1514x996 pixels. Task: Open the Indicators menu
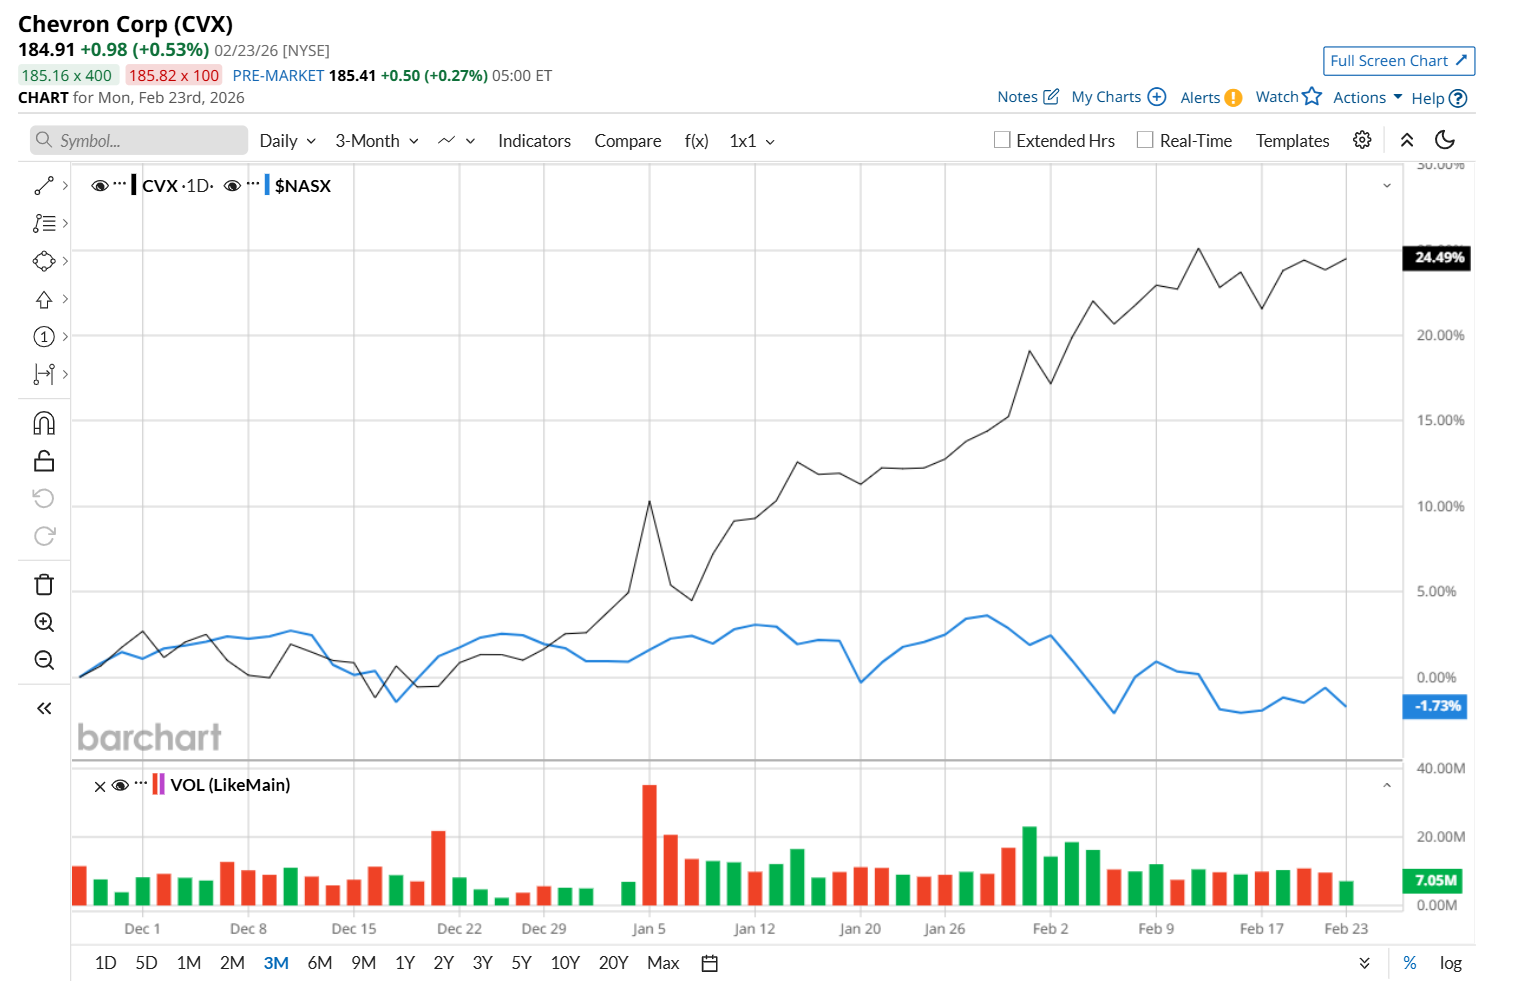tap(535, 141)
